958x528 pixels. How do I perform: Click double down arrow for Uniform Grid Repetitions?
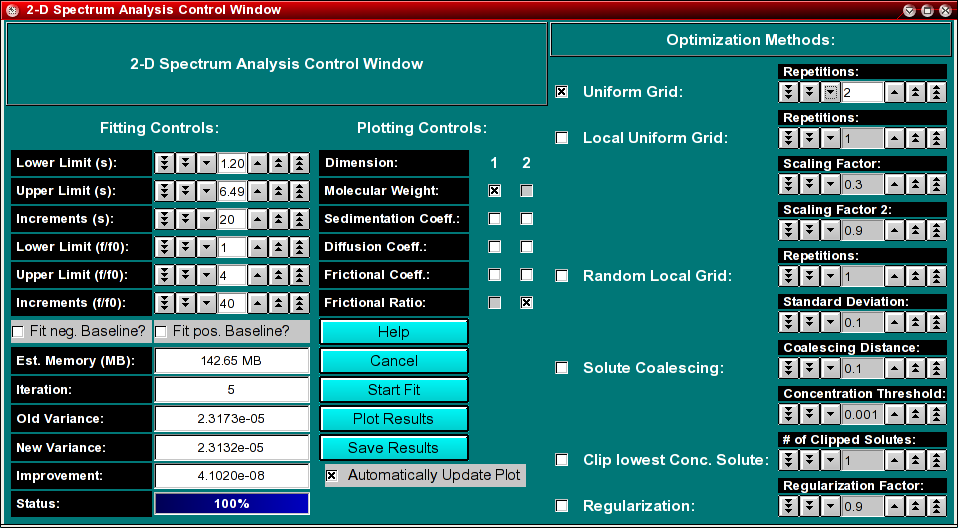click(809, 93)
